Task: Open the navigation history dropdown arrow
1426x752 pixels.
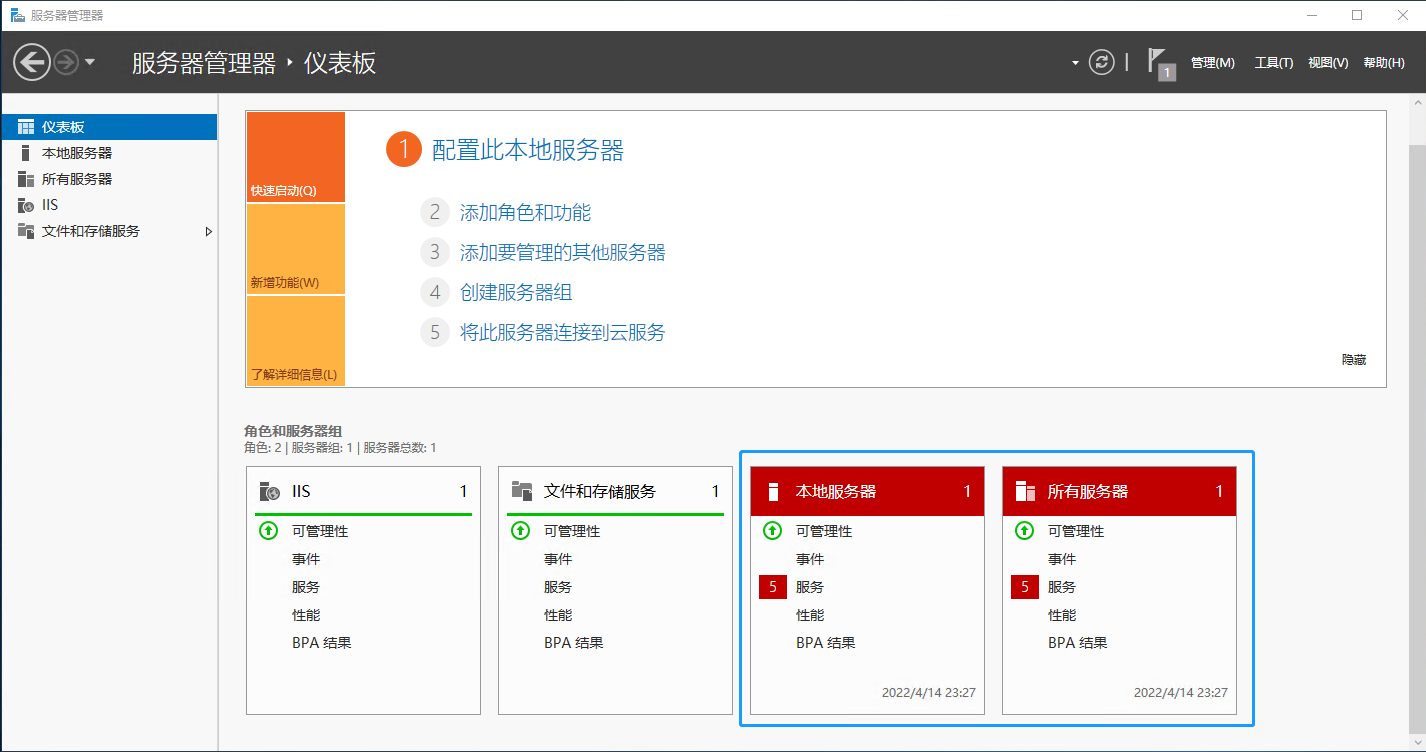Action: [x=90, y=63]
